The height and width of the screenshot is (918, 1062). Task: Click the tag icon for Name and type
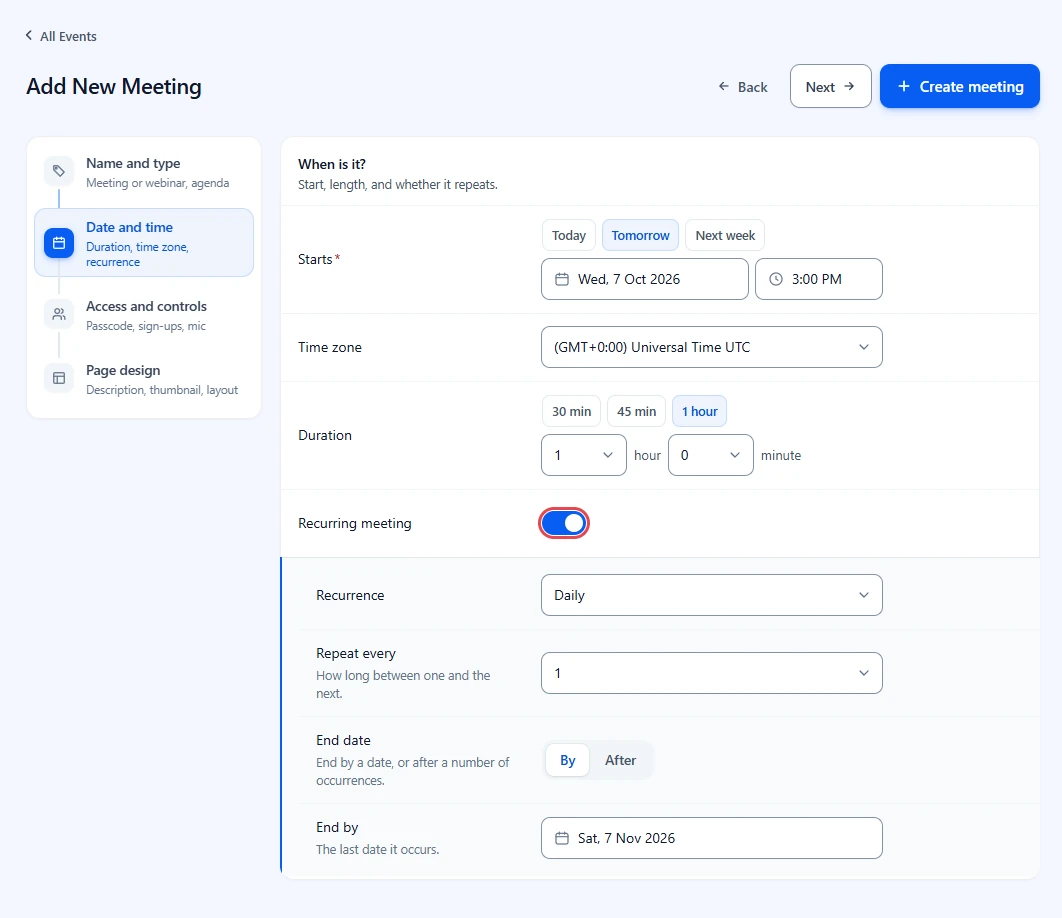pyautogui.click(x=59, y=171)
